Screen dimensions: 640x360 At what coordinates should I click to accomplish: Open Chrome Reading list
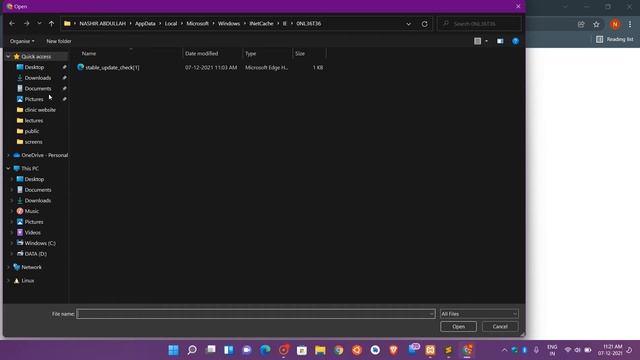(614, 39)
